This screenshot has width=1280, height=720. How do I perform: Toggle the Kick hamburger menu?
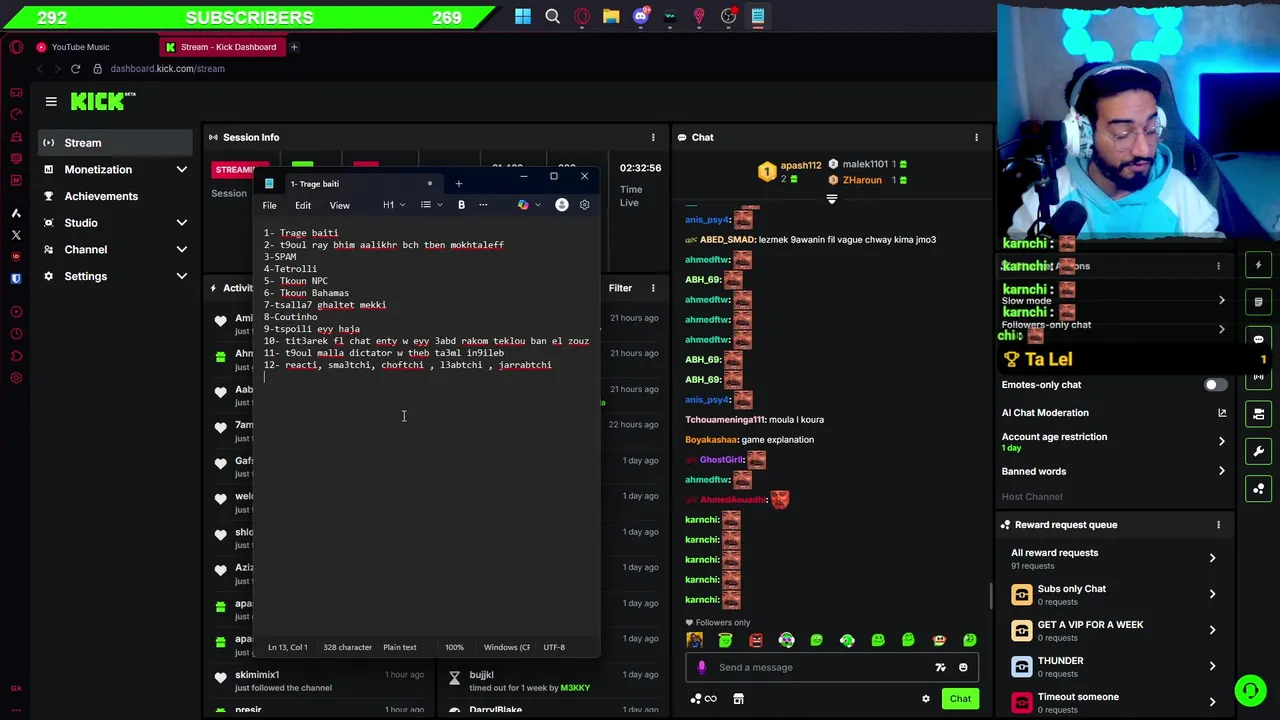pyautogui.click(x=51, y=101)
